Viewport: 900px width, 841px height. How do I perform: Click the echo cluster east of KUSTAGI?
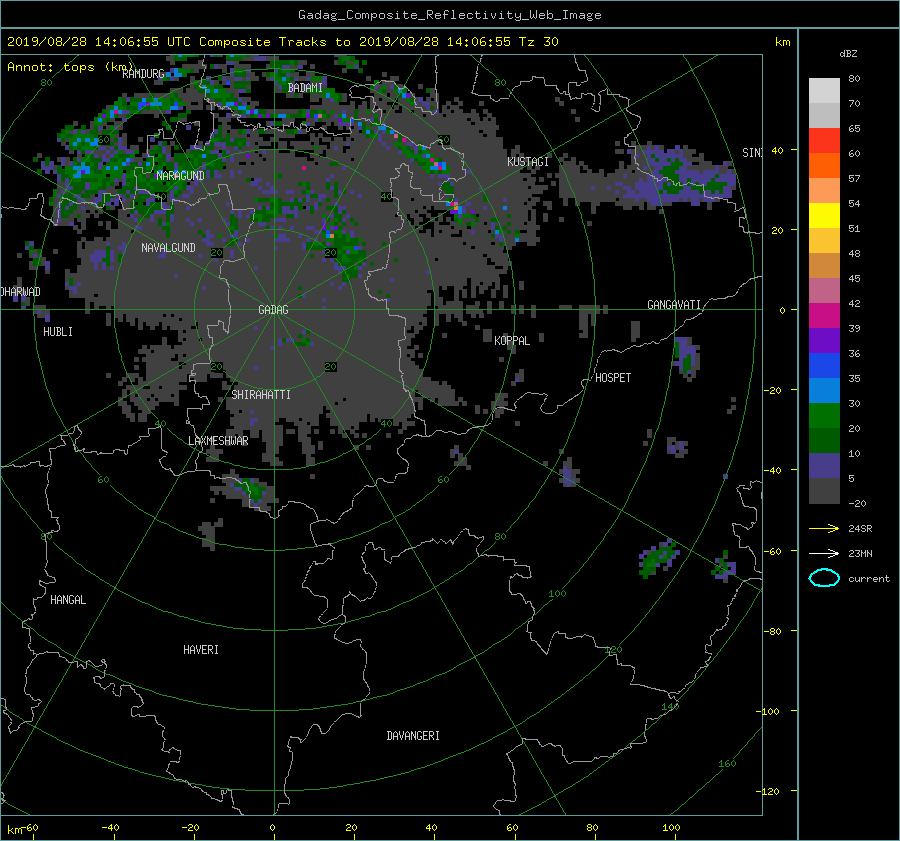click(677, 177)
